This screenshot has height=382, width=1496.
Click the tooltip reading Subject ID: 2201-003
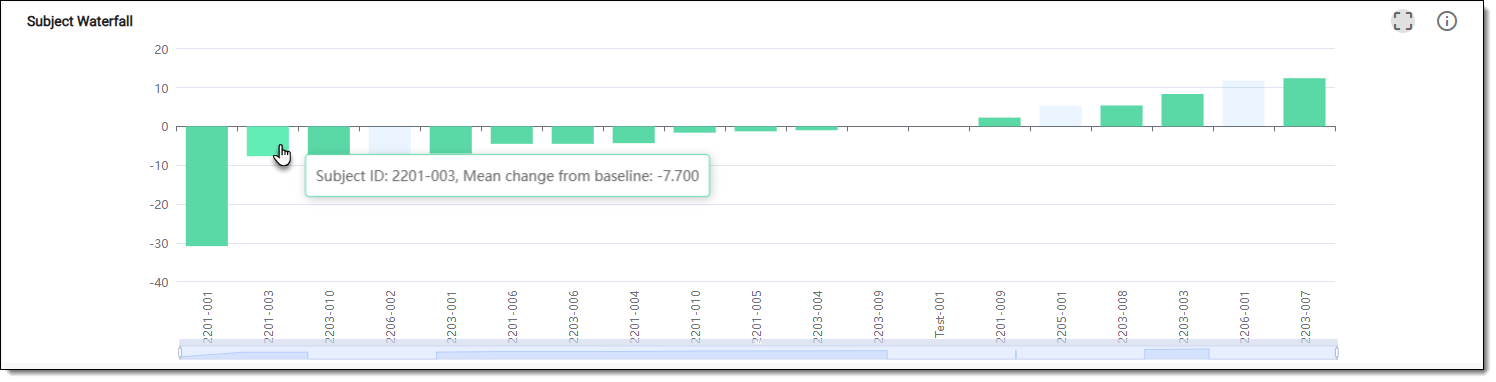pos(507,176)
